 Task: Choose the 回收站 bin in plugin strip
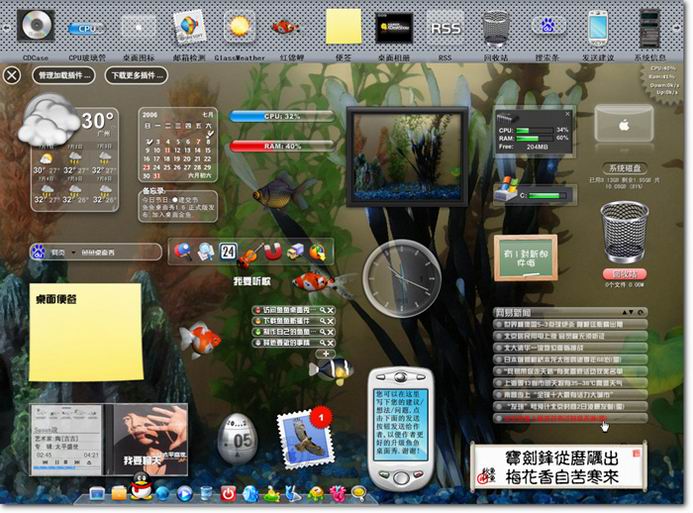pyautogui.click(x=496, y=28)
